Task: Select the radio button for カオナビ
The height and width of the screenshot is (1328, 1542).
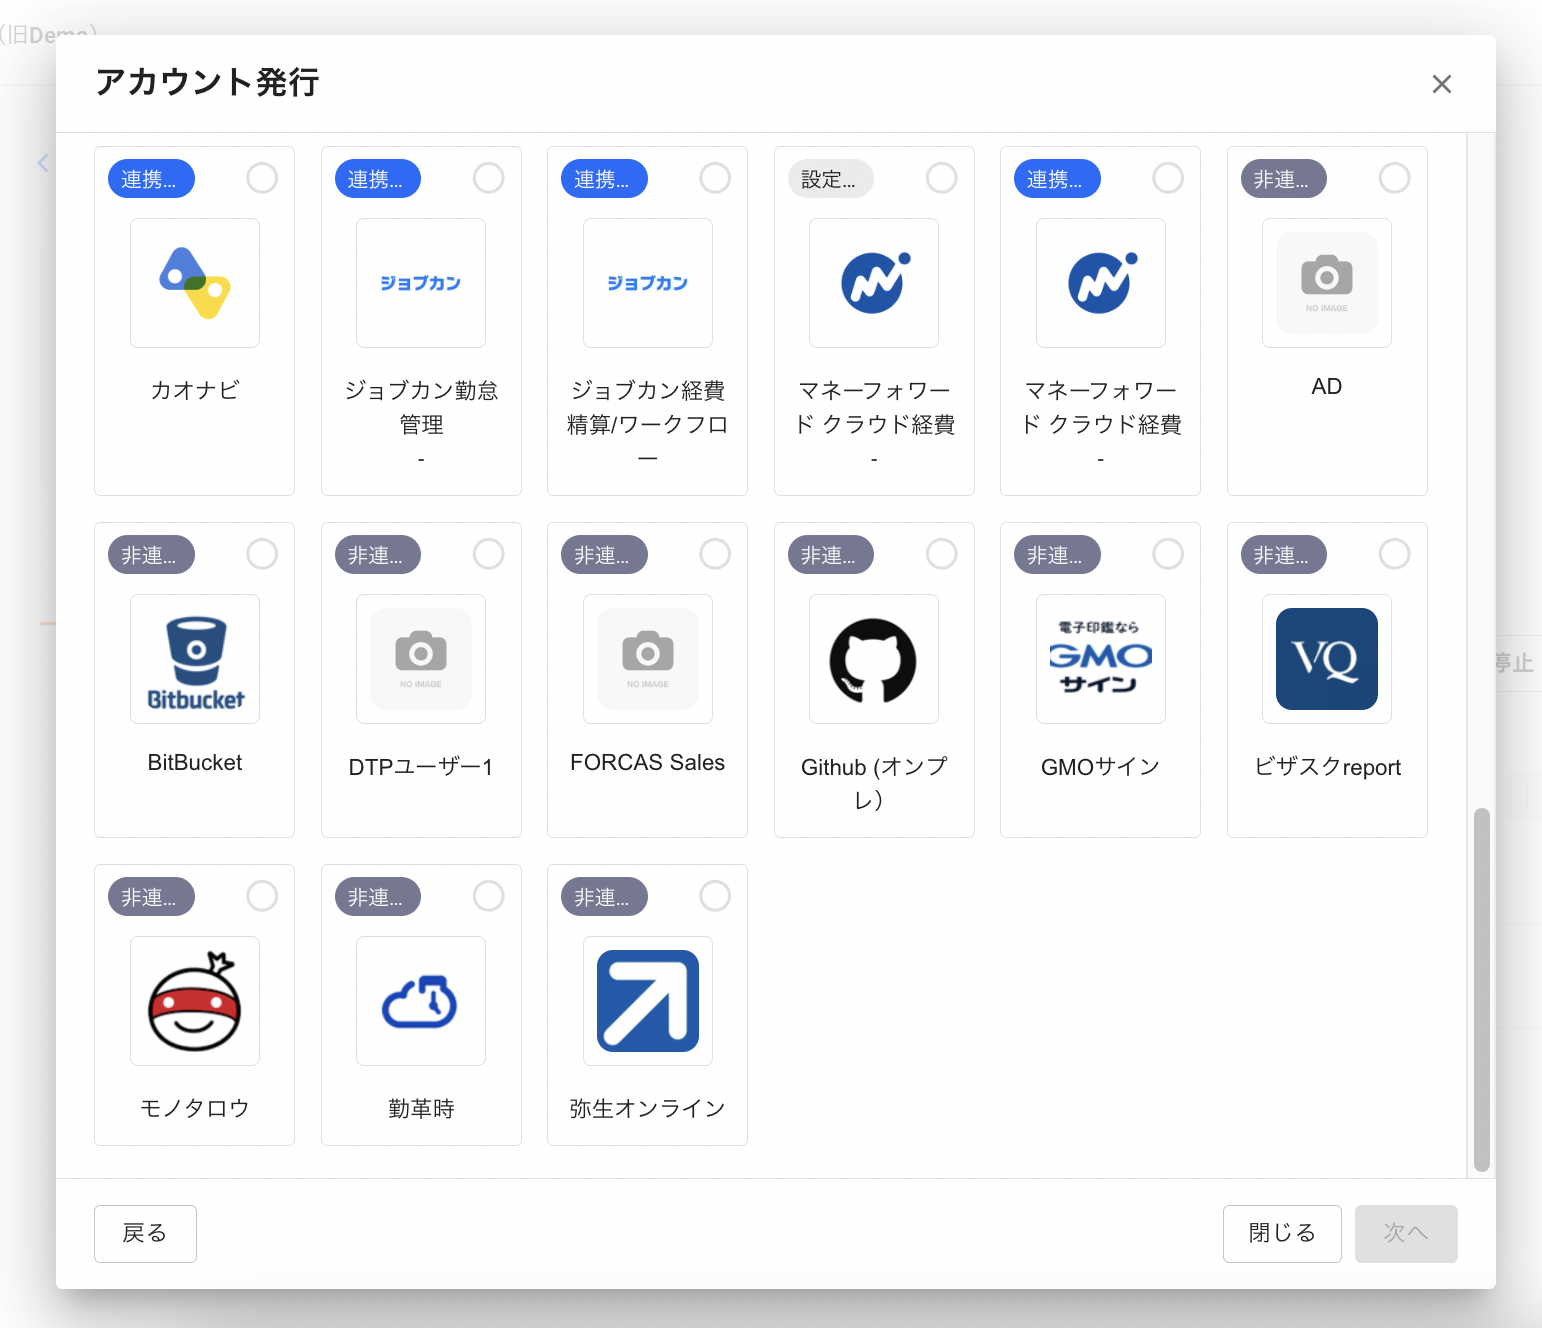Action: pyautogui.click(x=262, y=178)
